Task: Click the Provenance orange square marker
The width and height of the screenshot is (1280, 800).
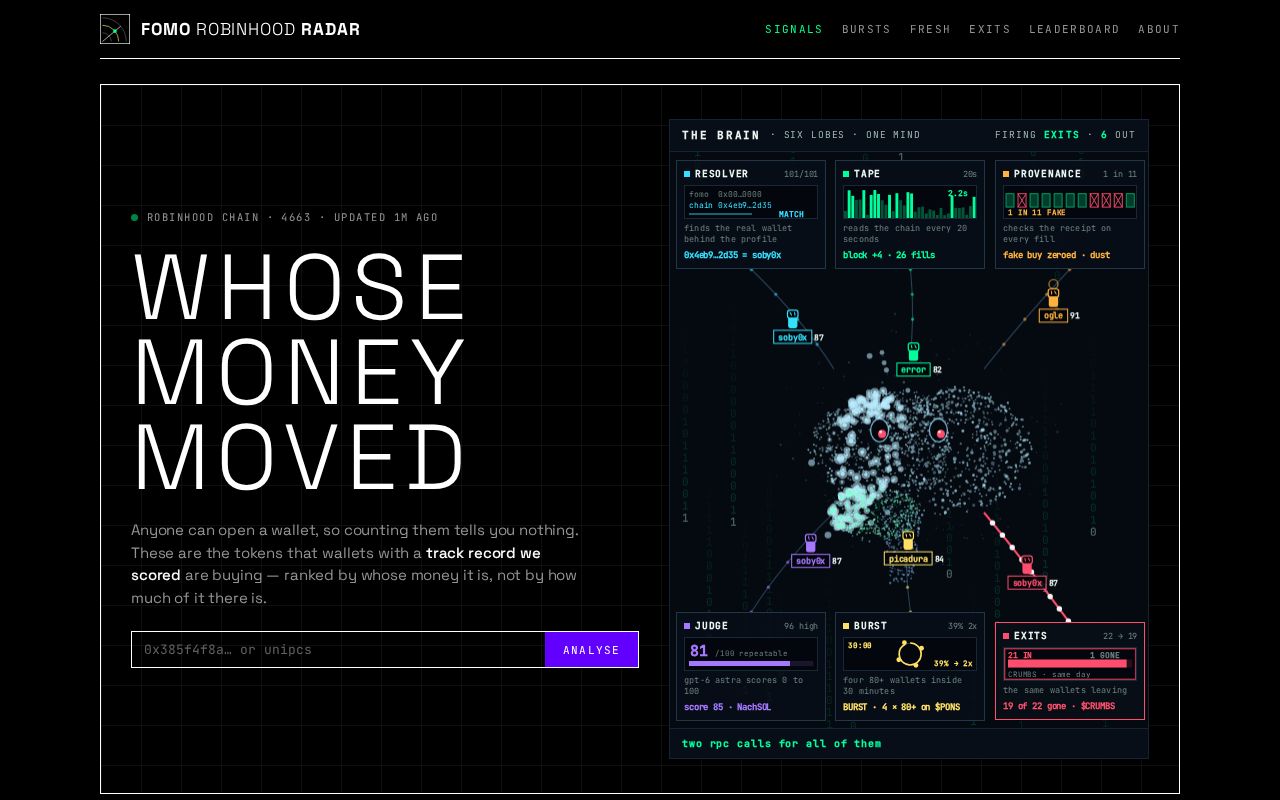Action: pyautogui.click(x=1006, y=174)
